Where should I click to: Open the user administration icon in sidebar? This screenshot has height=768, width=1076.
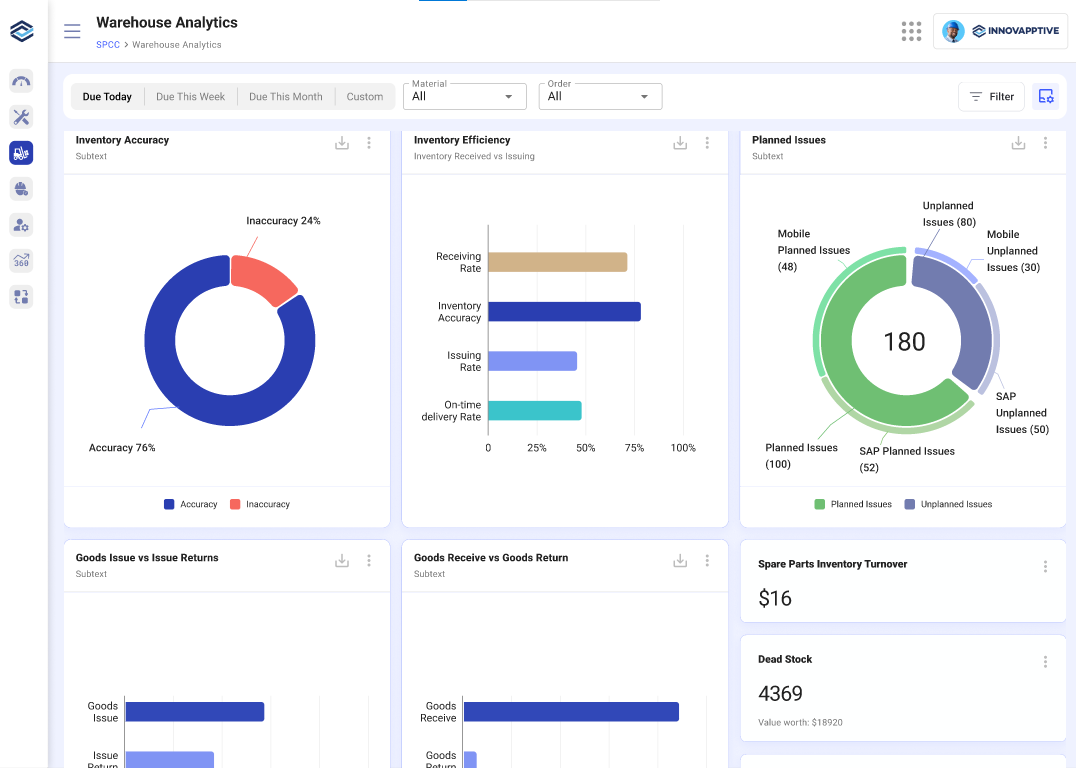tap(21, 224)
